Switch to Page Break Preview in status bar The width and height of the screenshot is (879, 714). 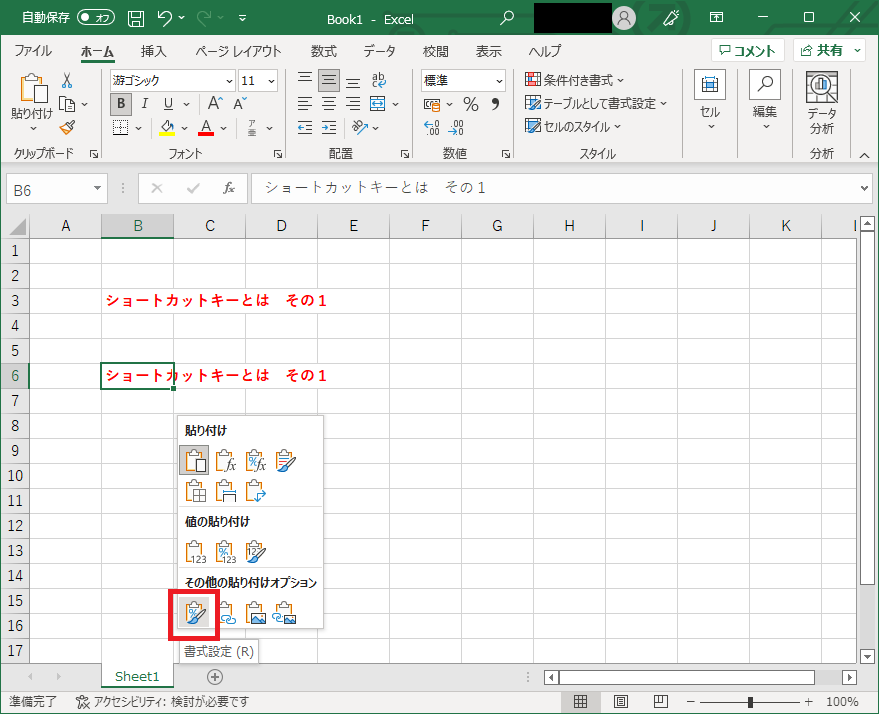[x=661, y=701]
